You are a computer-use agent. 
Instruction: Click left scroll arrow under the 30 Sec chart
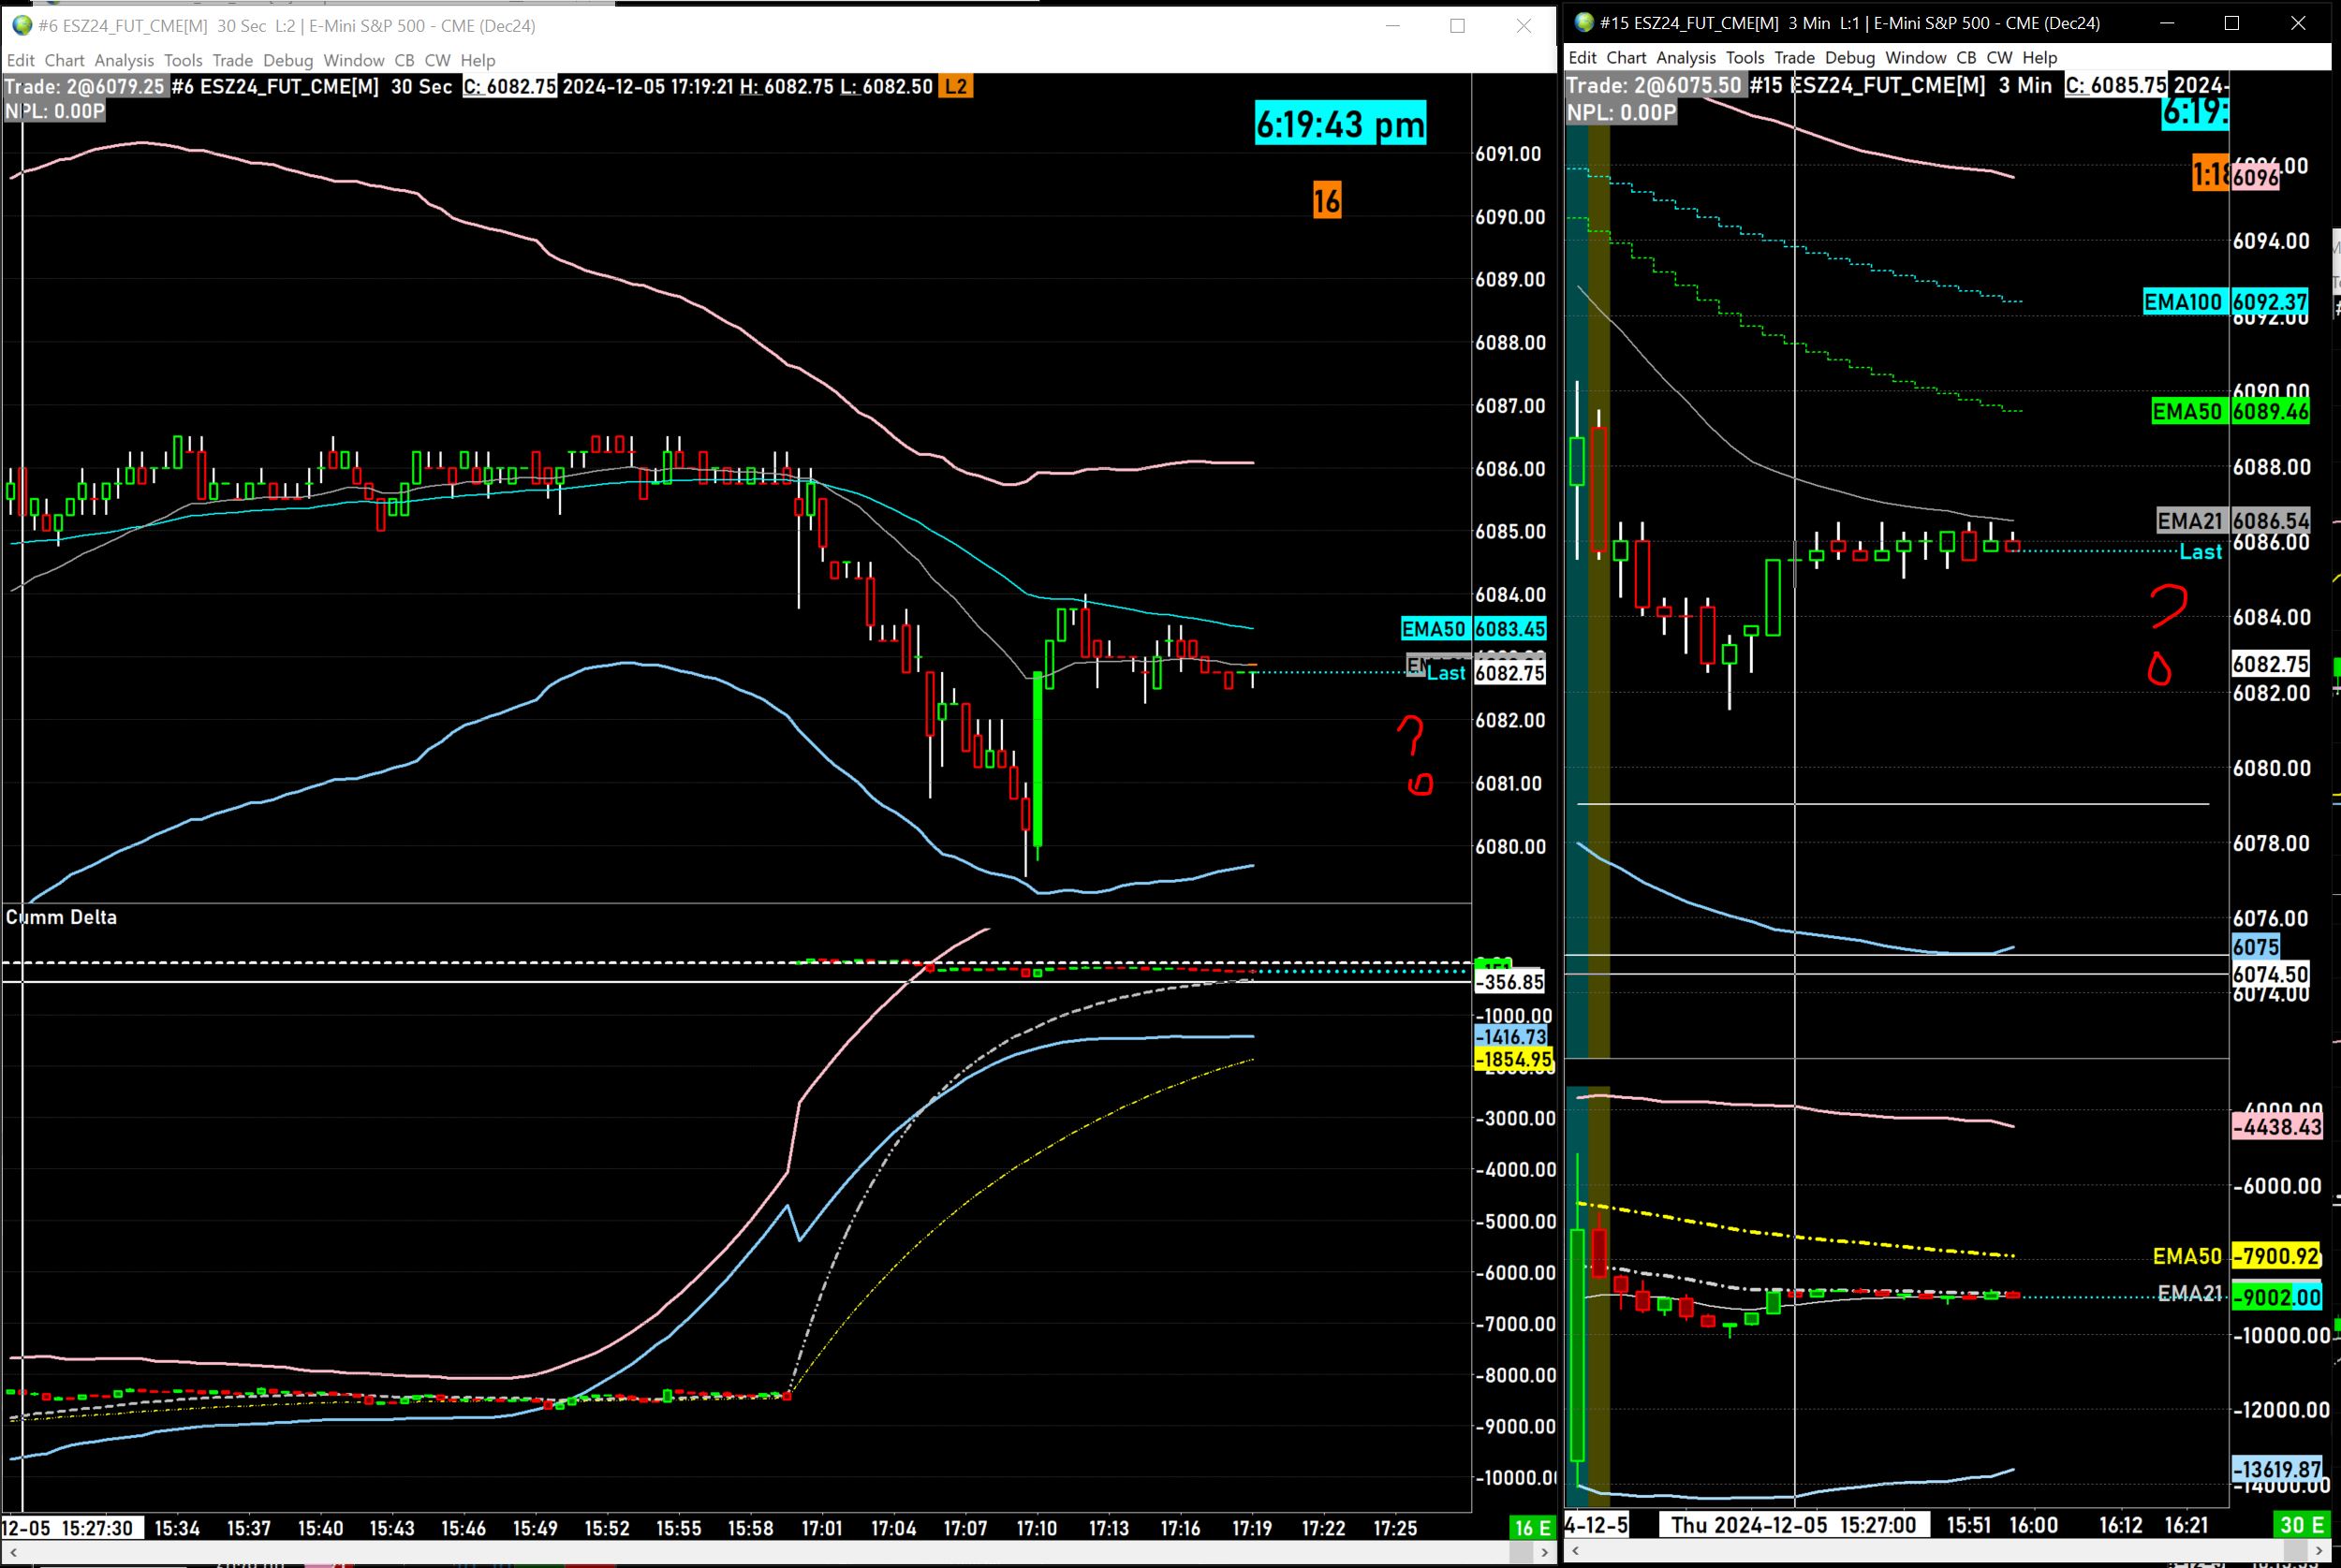click(x=13, y=1552)
